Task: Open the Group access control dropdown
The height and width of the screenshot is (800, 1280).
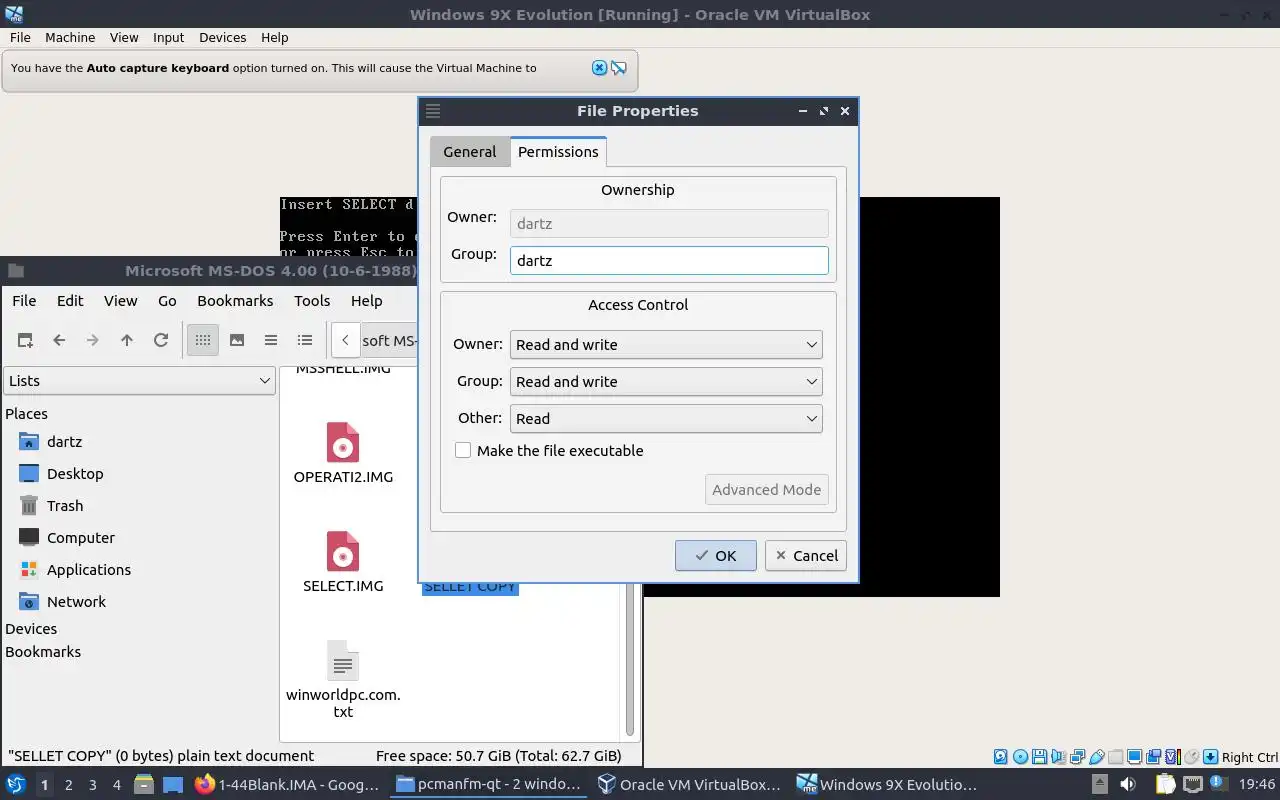Action: pyautogui.click(x=666, y=381)
